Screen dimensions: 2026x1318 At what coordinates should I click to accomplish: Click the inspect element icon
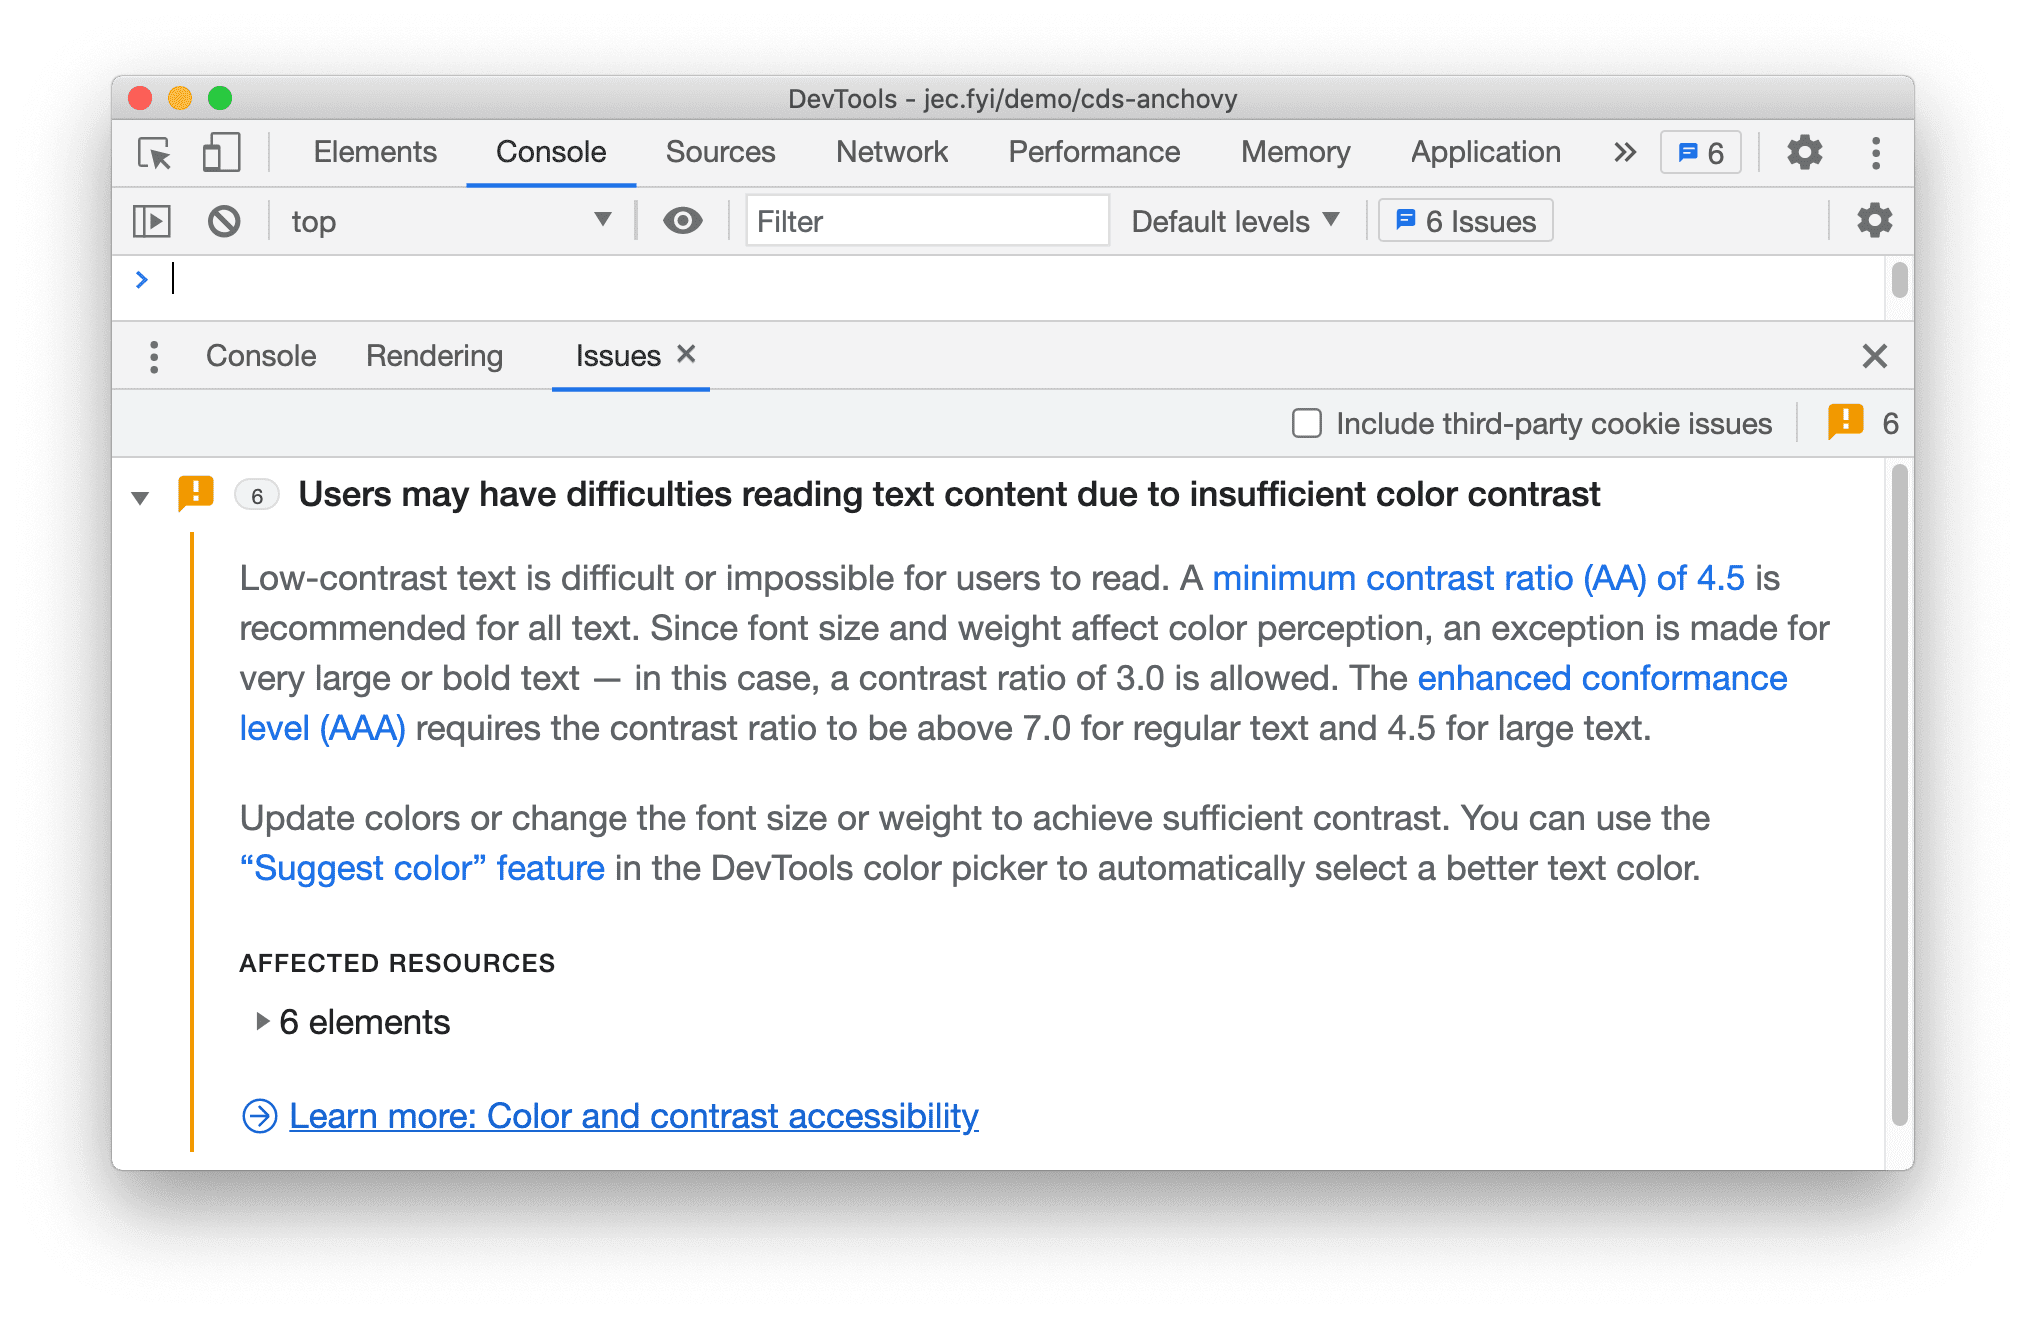[x=155, y=152]
